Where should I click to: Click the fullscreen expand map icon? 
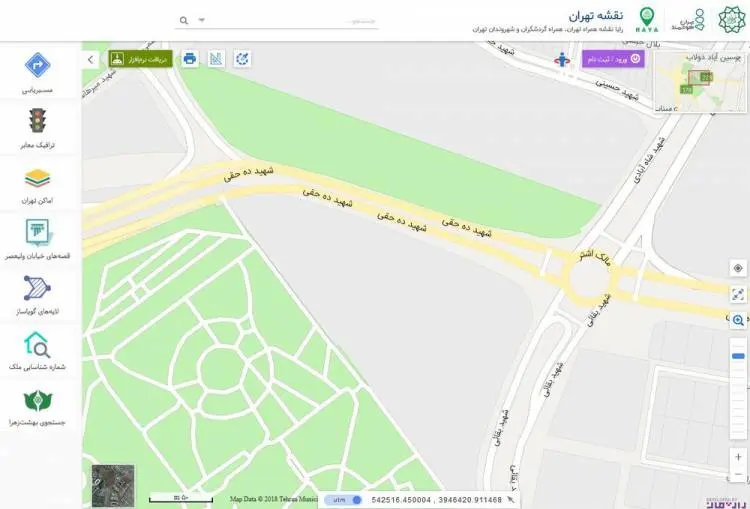(x=738, y=294)
